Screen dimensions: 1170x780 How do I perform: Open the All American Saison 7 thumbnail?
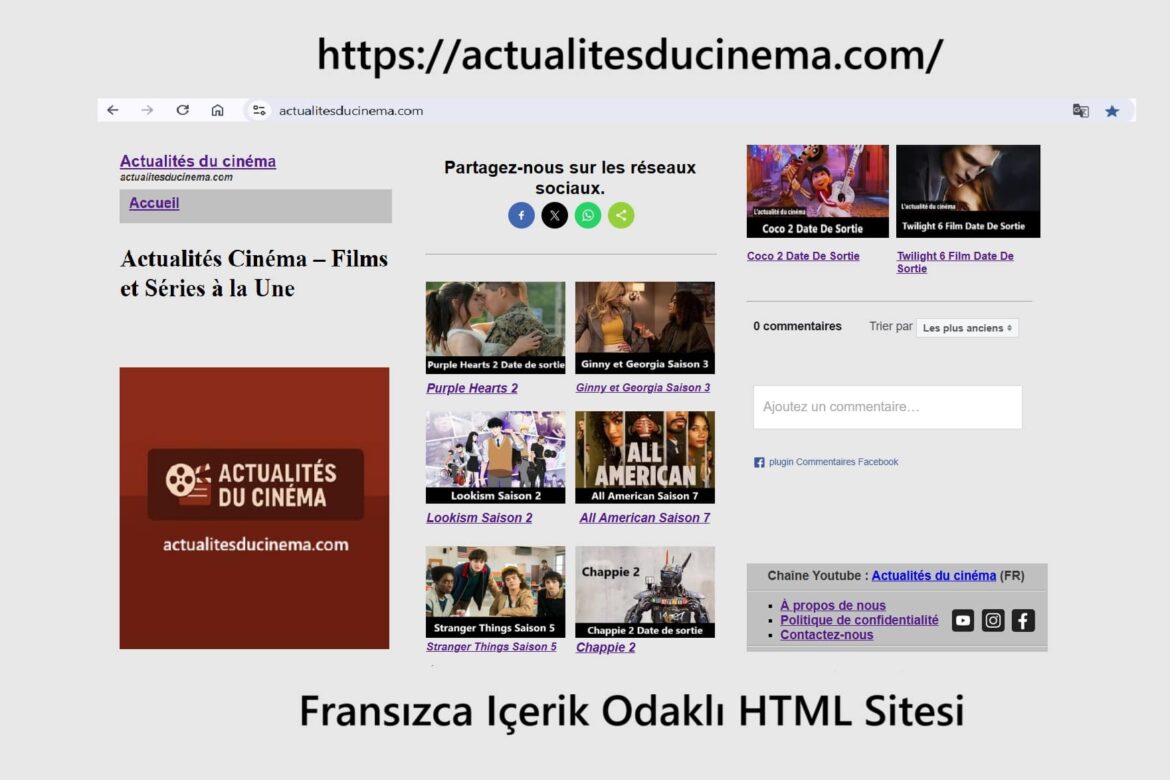[644, 457]
